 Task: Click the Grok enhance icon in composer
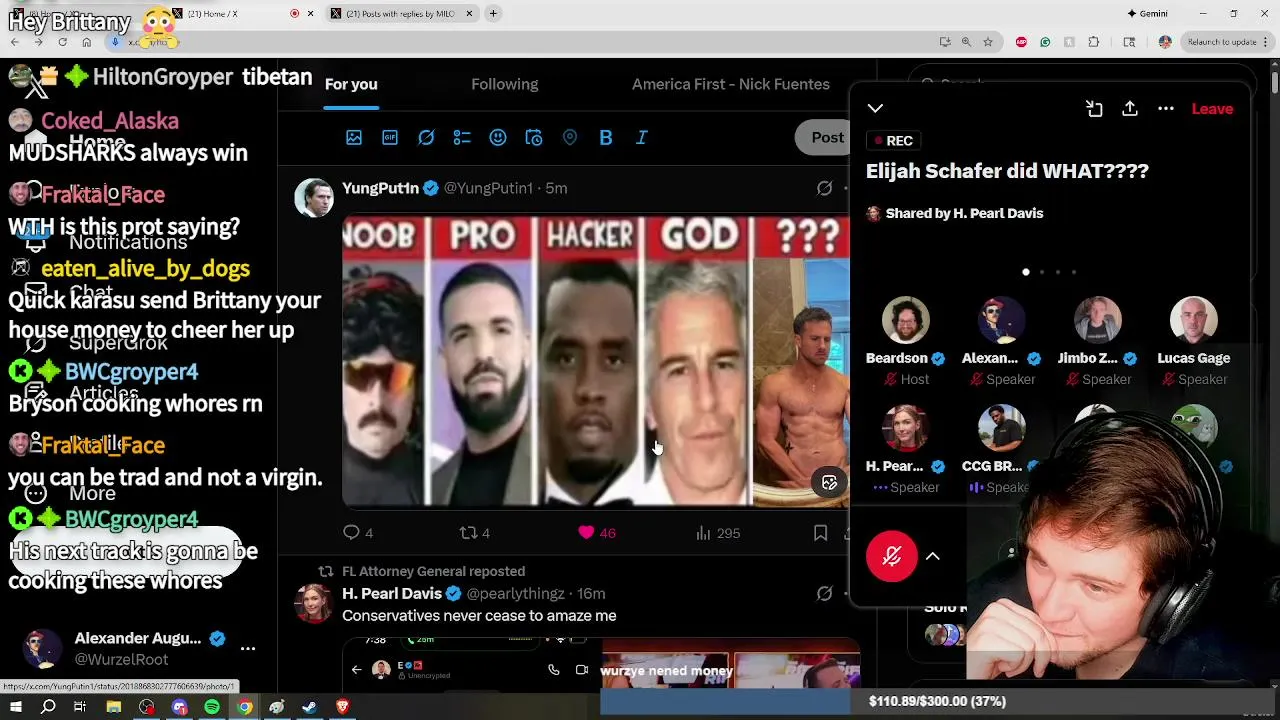(426, 138)
